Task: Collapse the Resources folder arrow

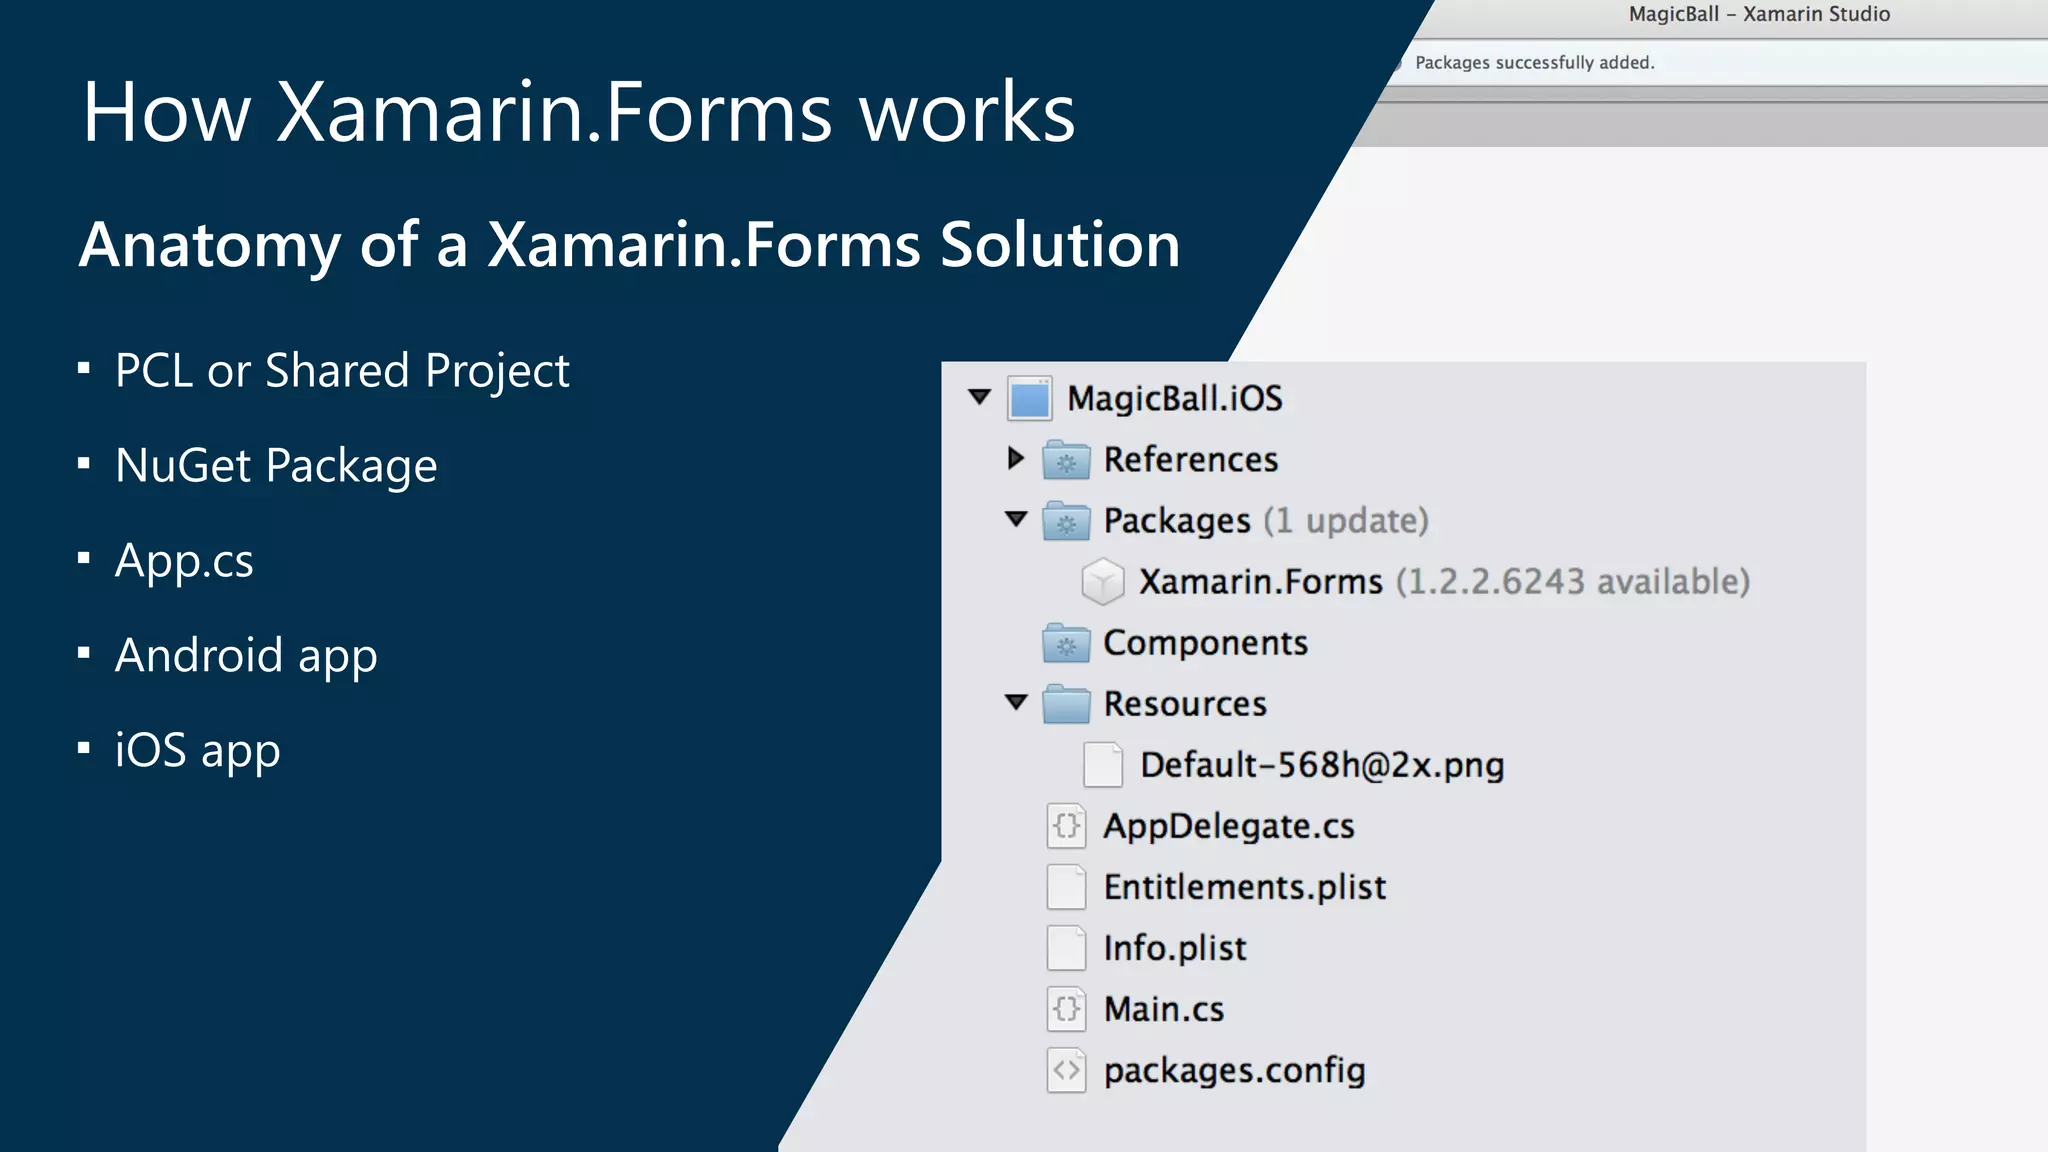Action: (x=1016, y=702)
